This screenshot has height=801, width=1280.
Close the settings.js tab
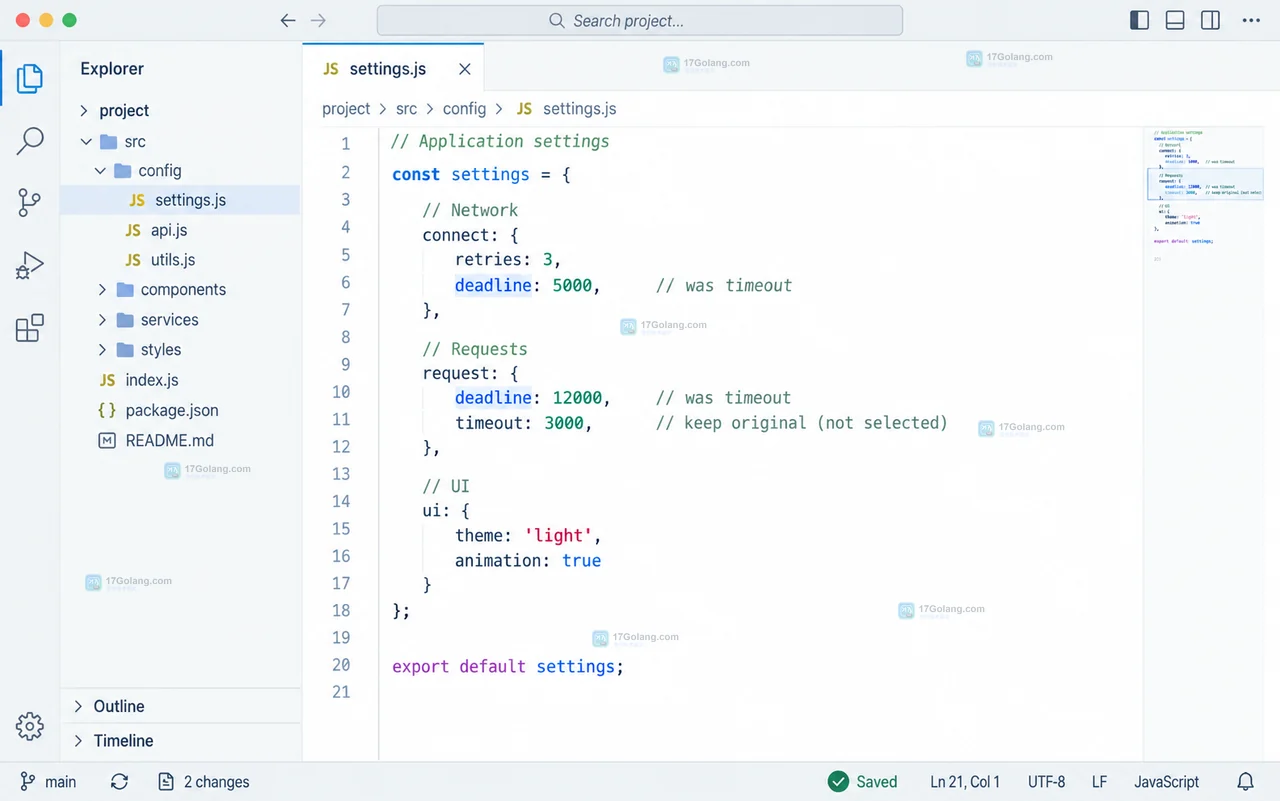click(465, 69)
